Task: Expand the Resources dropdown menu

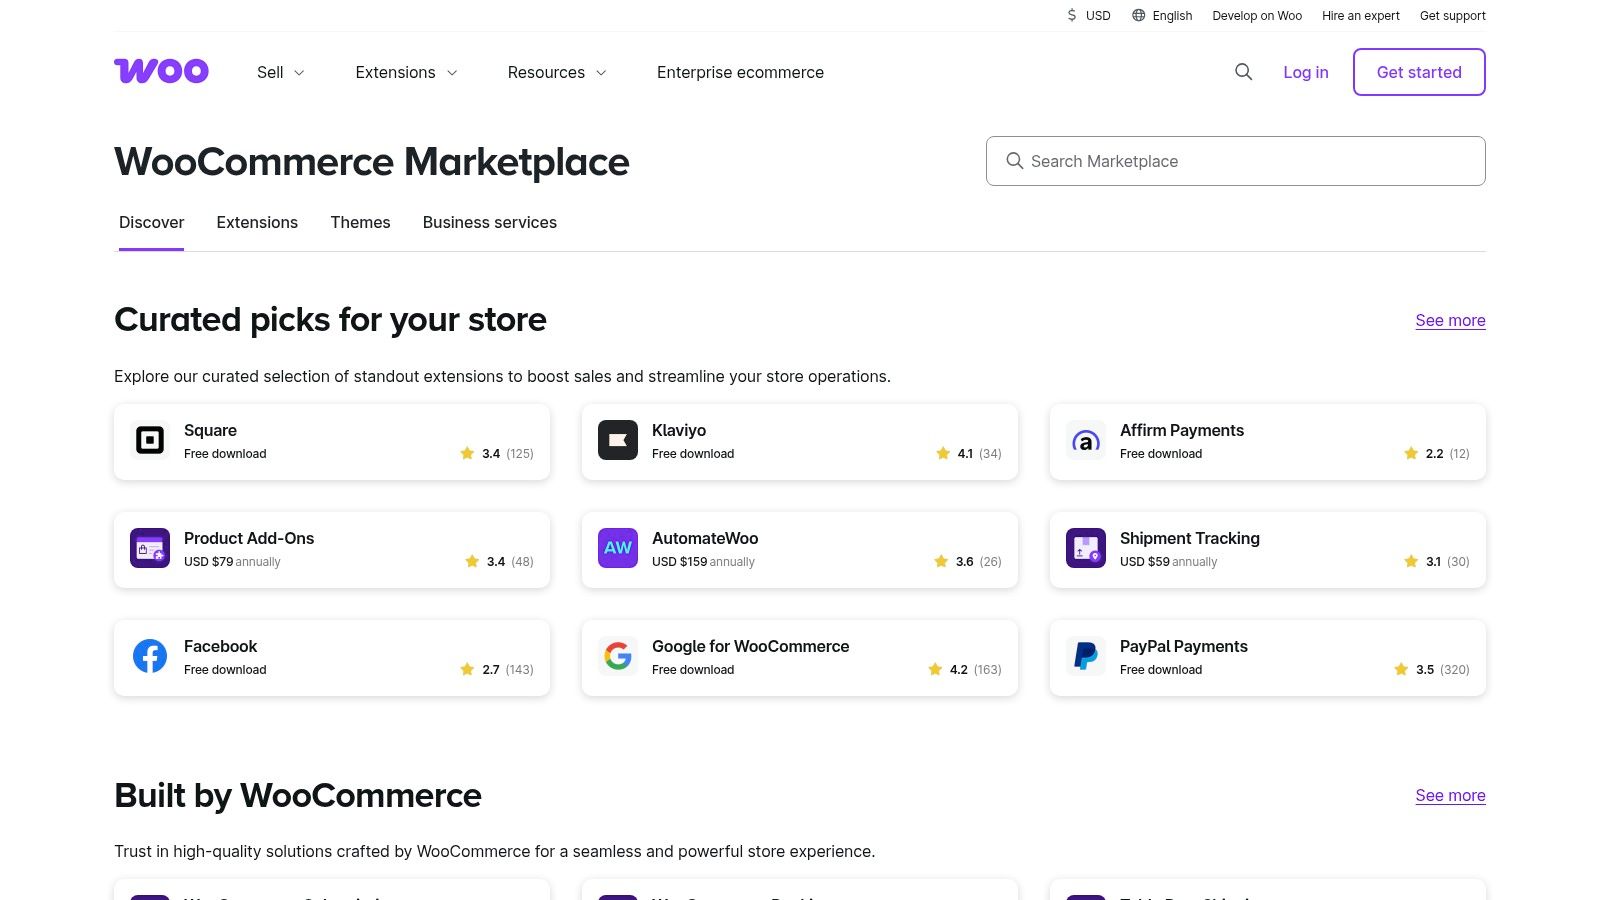Action: point(556,72)
